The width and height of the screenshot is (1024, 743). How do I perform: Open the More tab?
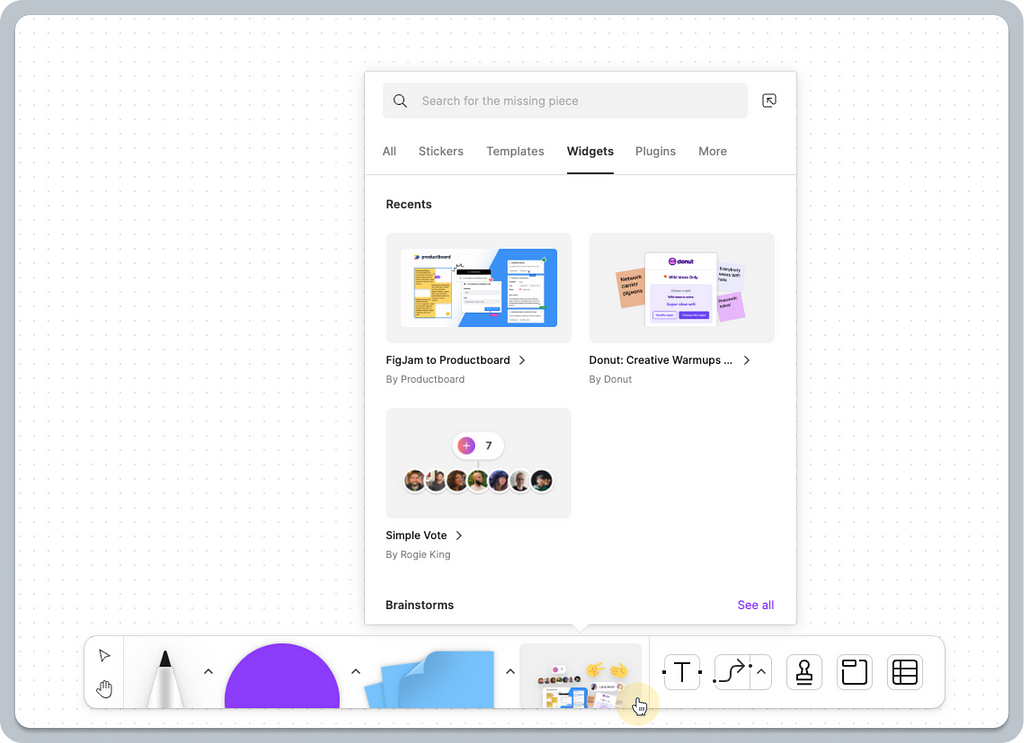712,151
